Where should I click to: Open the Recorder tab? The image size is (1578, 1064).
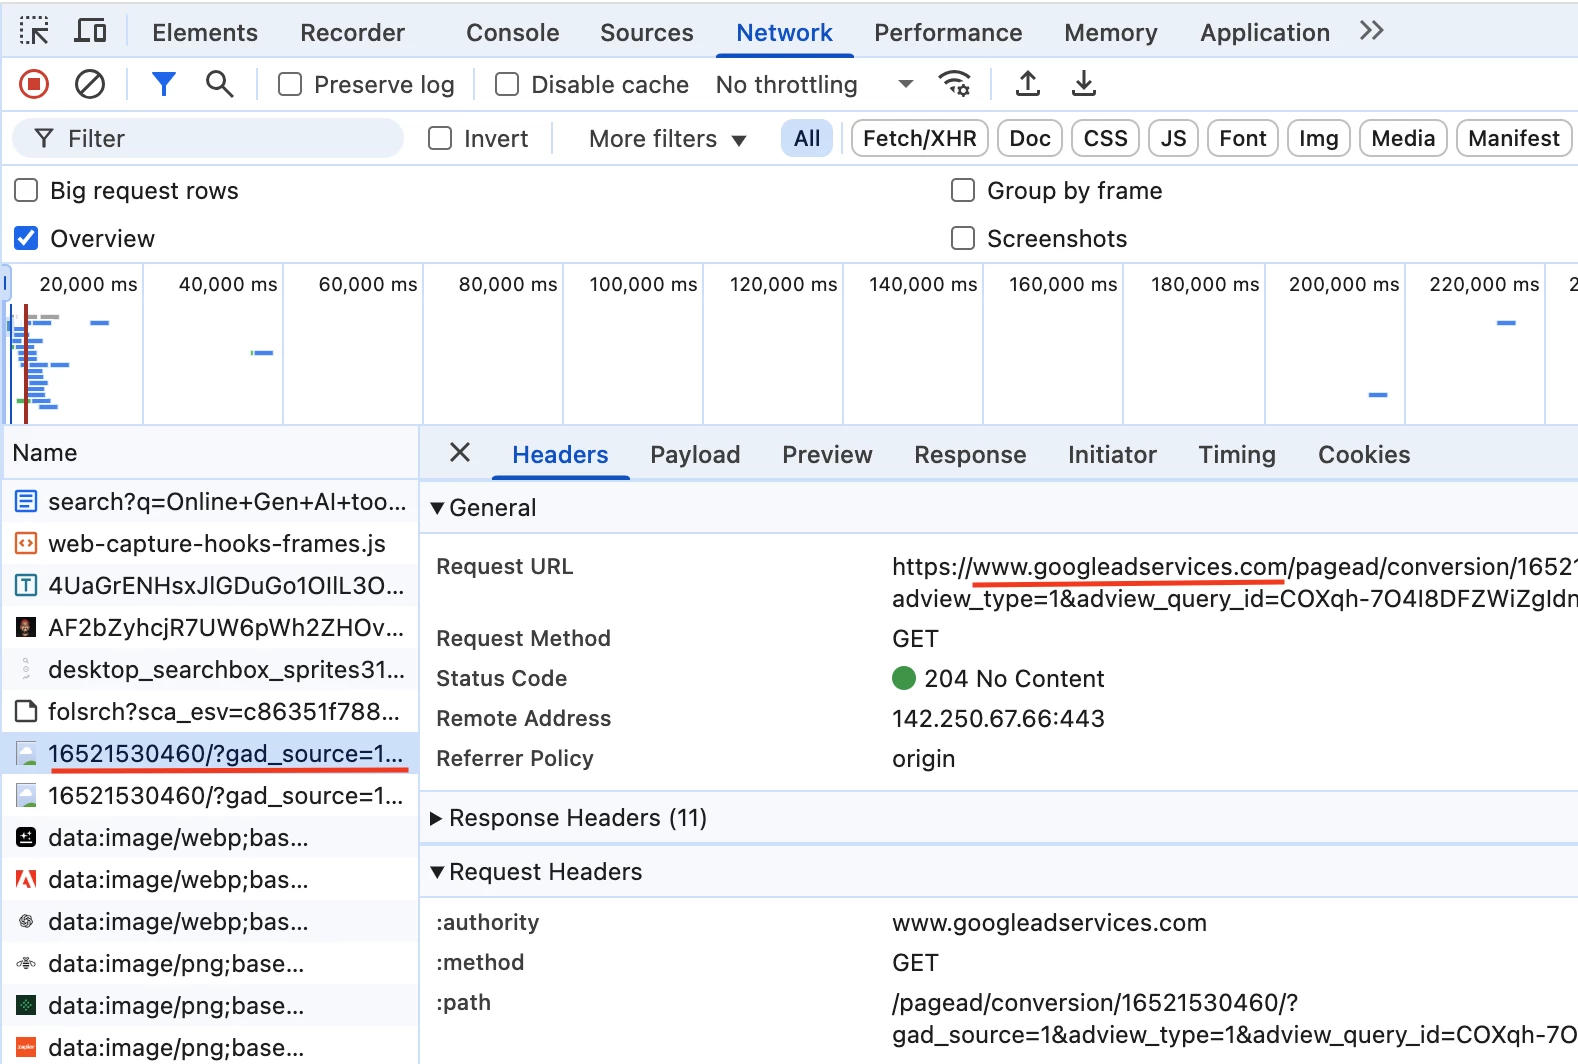353,33
